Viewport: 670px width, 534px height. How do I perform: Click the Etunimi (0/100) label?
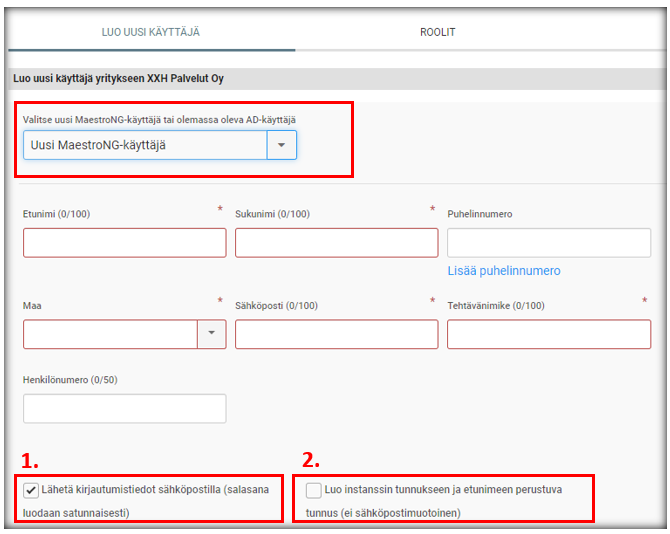coord(56,214)
